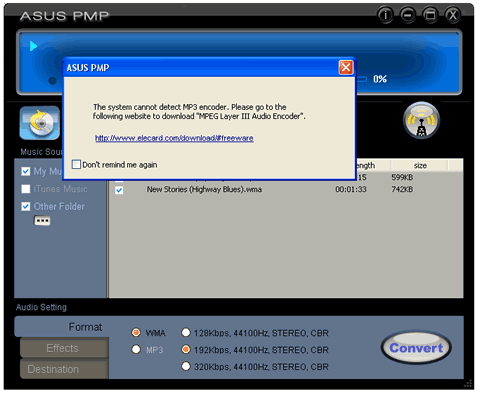Select the WMA format radio button
Screen dimensions: 480x394
pos(136,332)
